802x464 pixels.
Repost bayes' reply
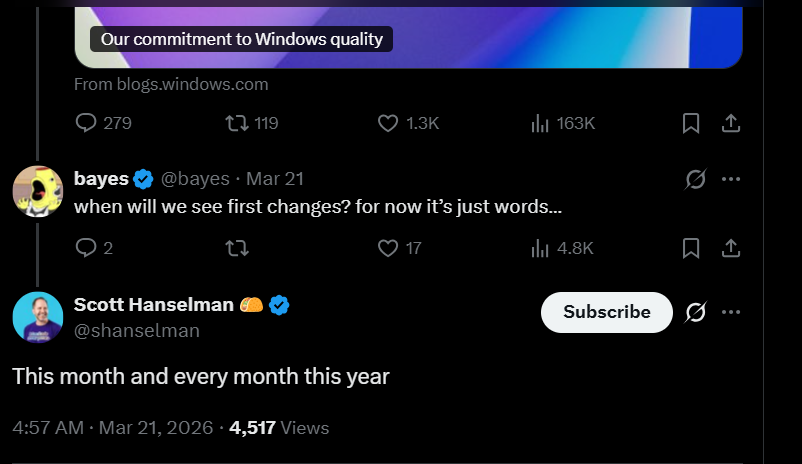[237, 248]
